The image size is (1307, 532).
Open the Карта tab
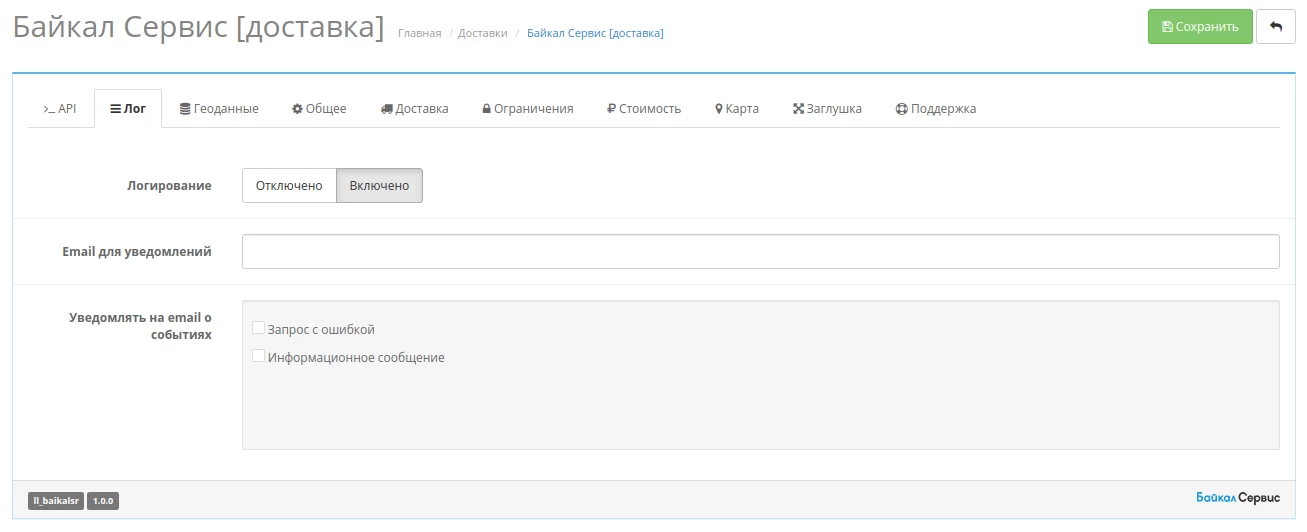click(737, 109)
